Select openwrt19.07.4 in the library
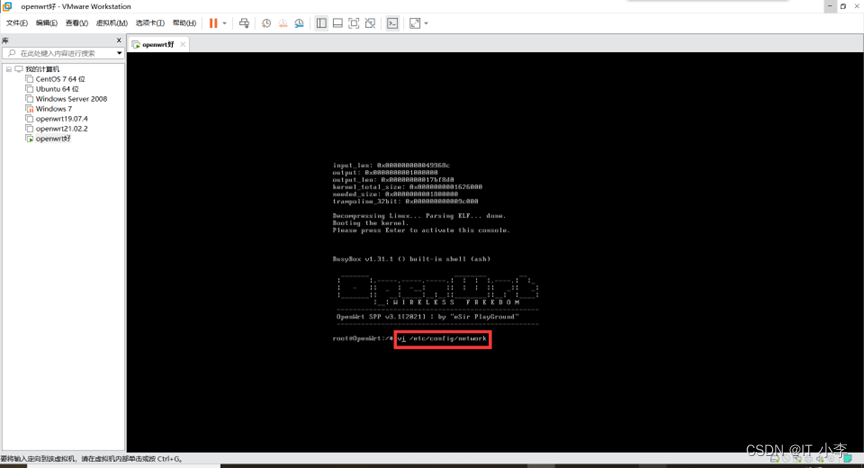Image resolution: width=864 pixels, height=468 pixels. 62,119
